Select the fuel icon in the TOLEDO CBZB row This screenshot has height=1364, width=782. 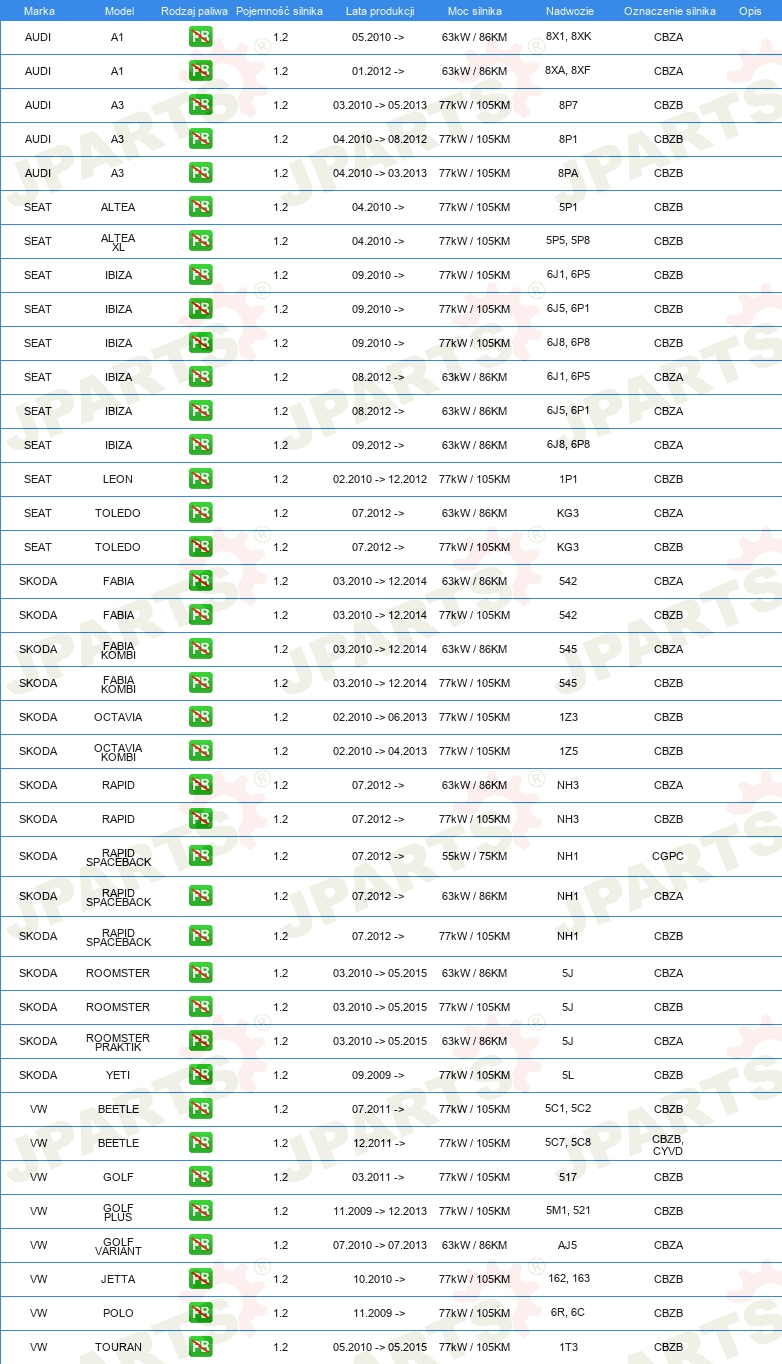point(200,546)
